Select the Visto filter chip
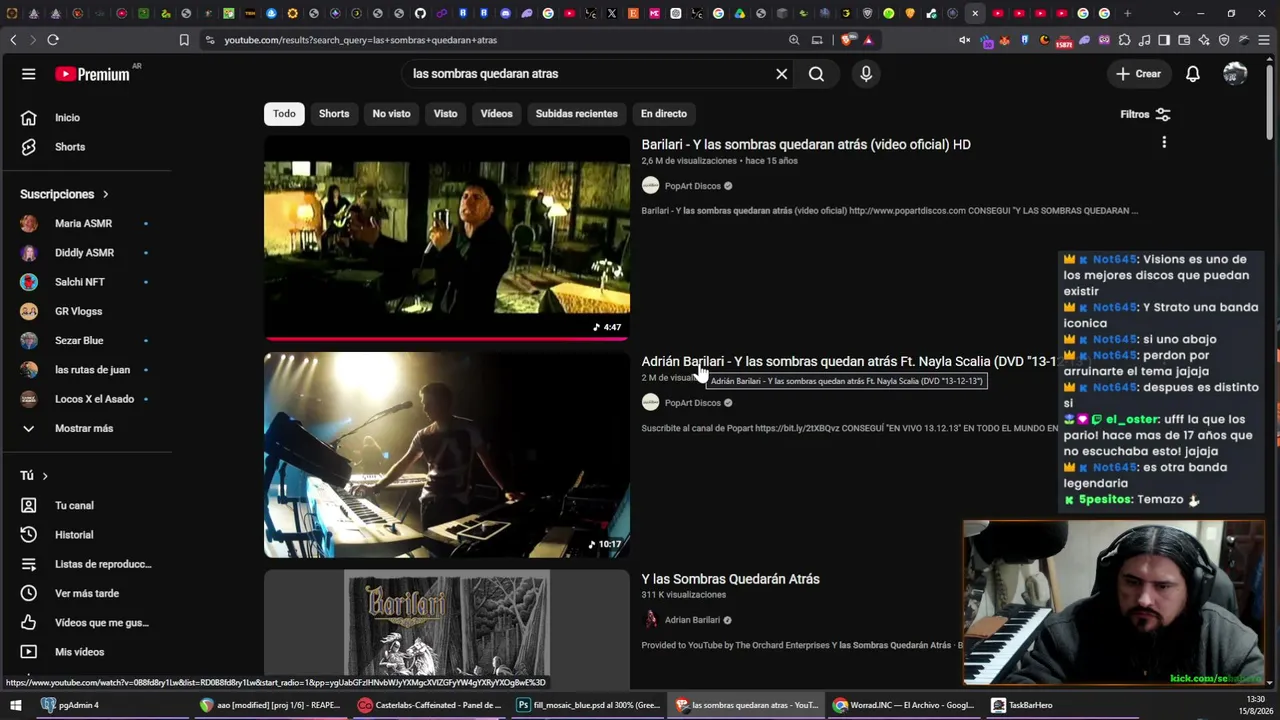Screen dimensions: 1280x720 (445, 114)
